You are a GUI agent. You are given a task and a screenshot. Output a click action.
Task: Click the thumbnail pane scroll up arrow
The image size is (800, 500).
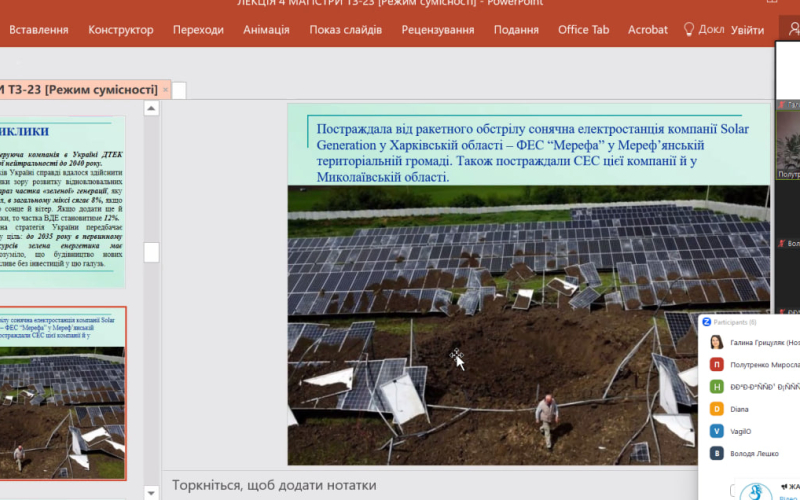[151, 108]
